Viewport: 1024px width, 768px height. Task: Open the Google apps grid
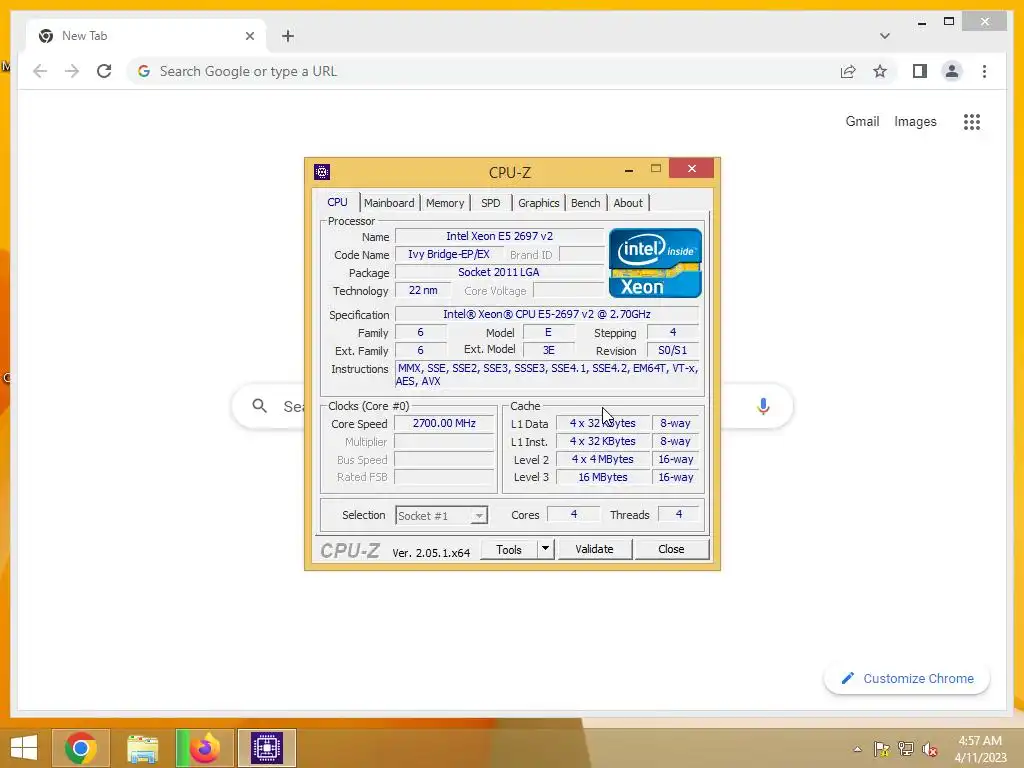(x=972, y=121)
